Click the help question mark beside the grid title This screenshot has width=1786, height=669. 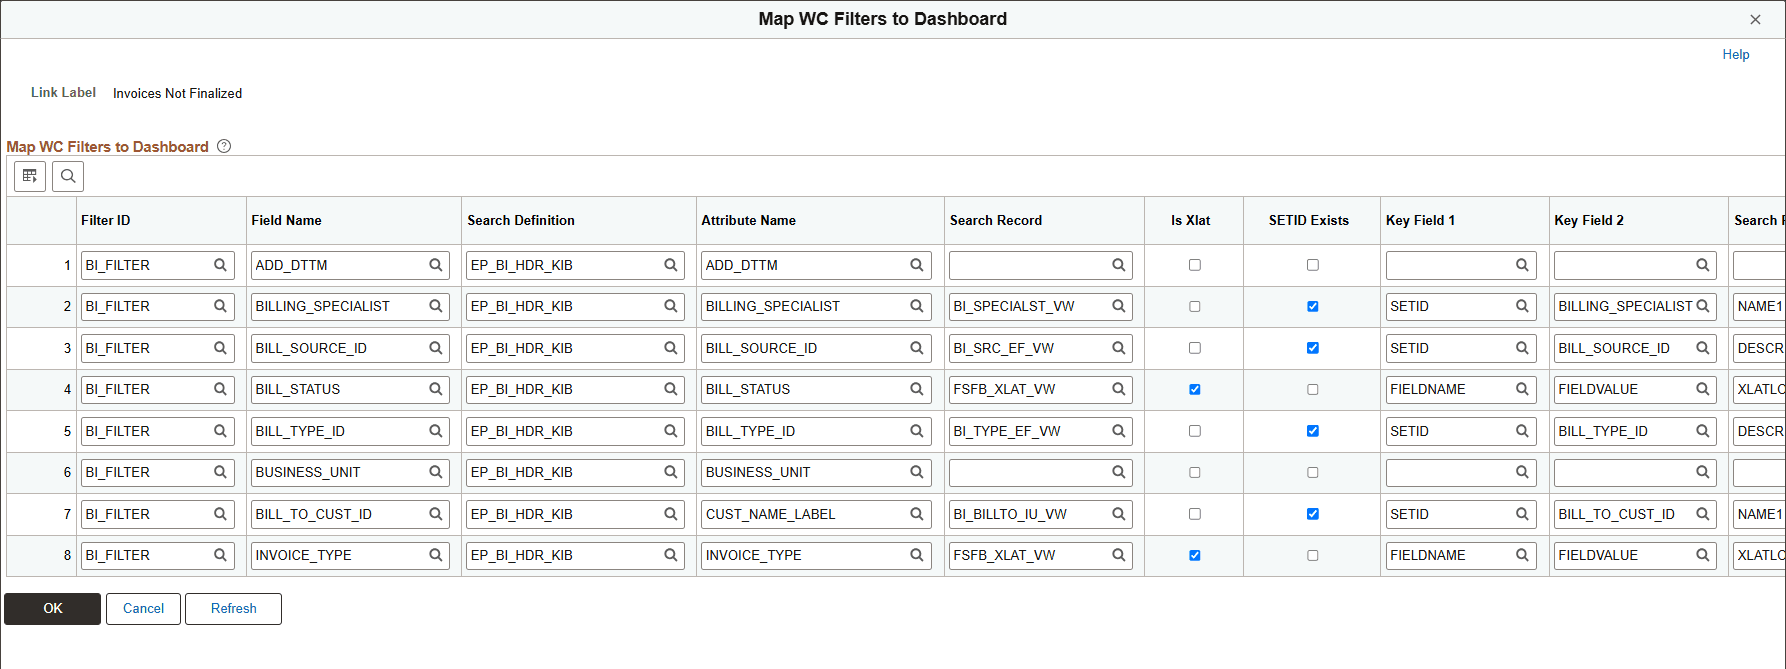pyautogui.click(x=224, y=146)
